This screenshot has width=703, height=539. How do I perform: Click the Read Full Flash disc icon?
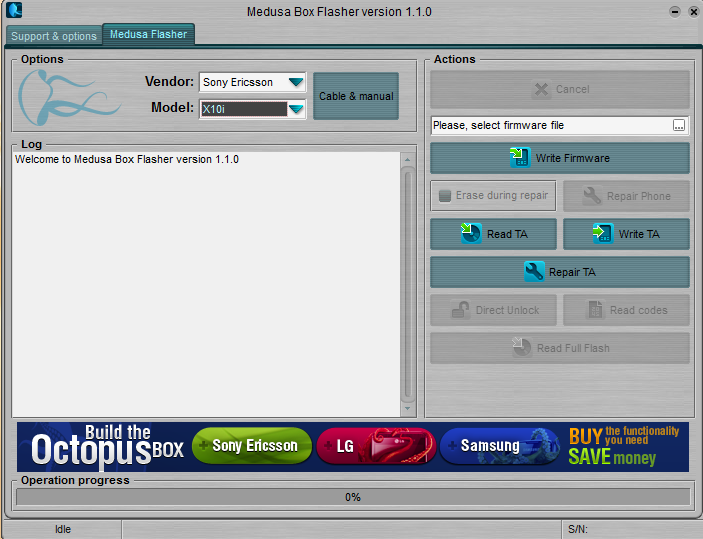pyautogui.click(x=521, y=347)
